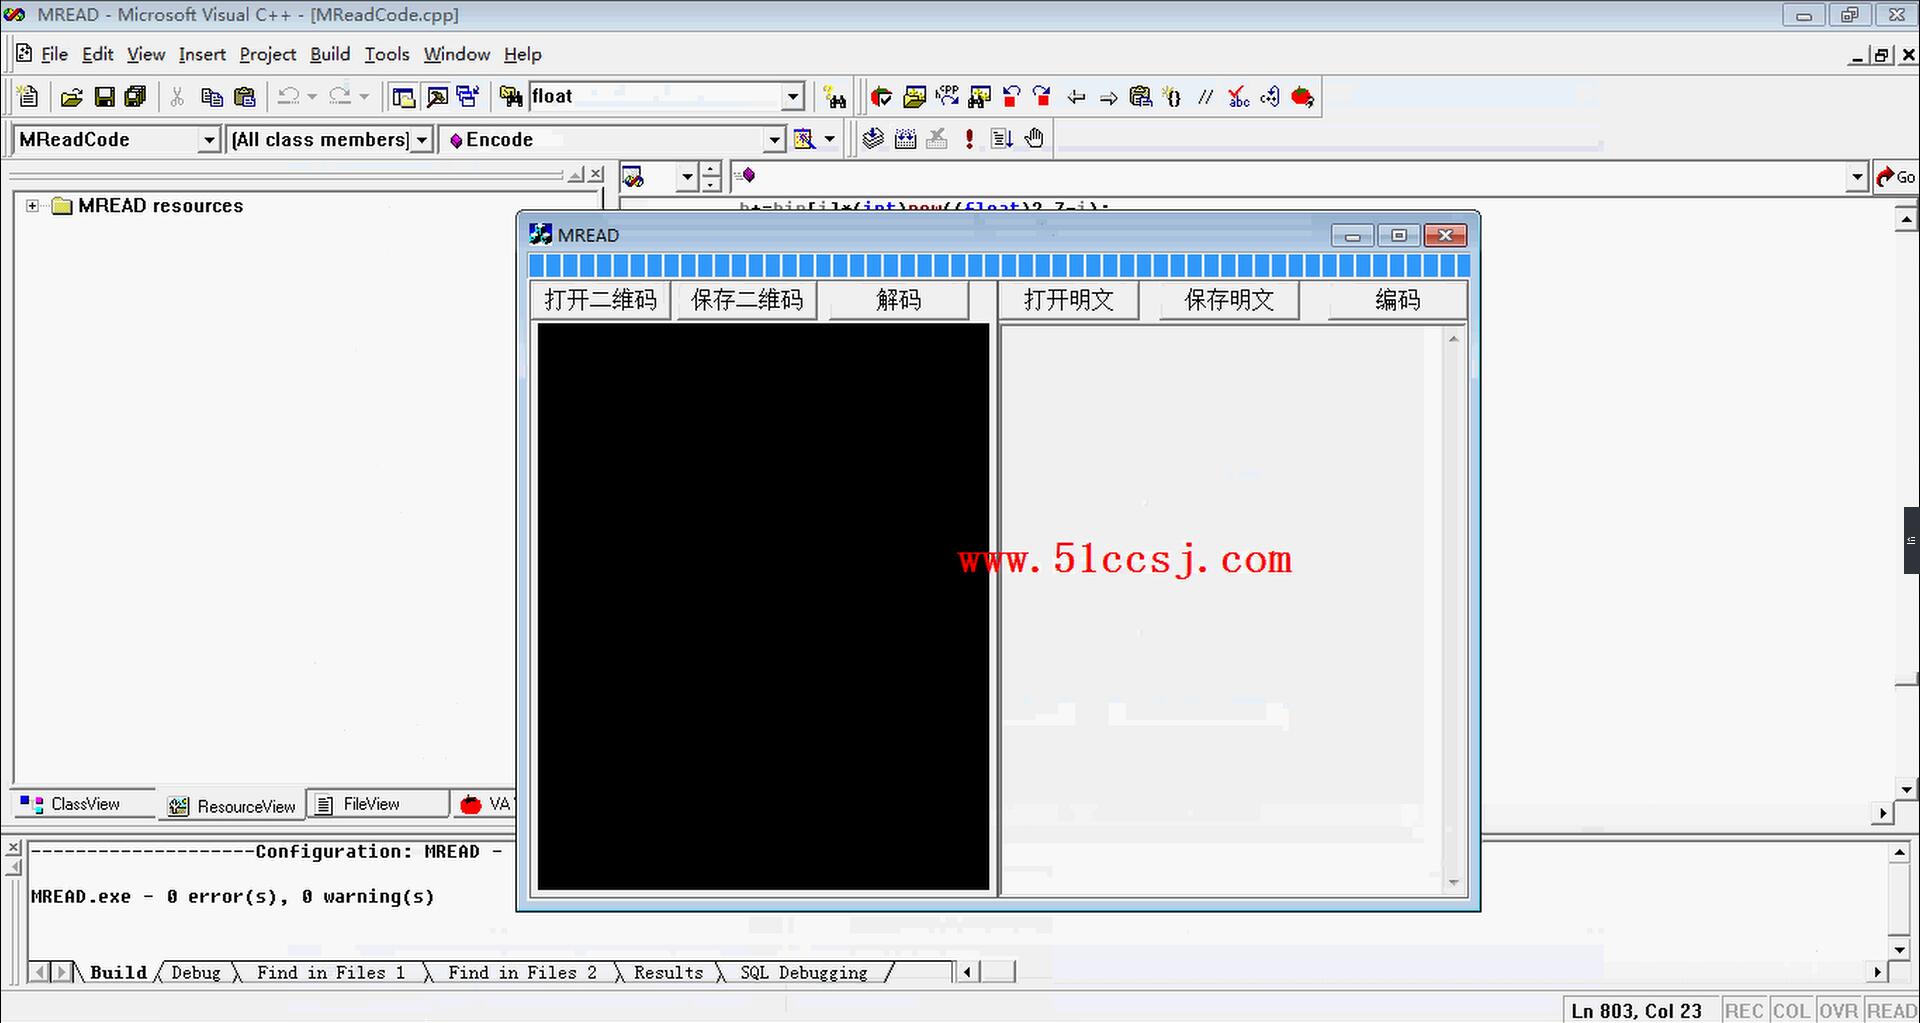This screenshot has height=1023, width=1920.
Task: Open the View menu
Action: pos(146,54)
